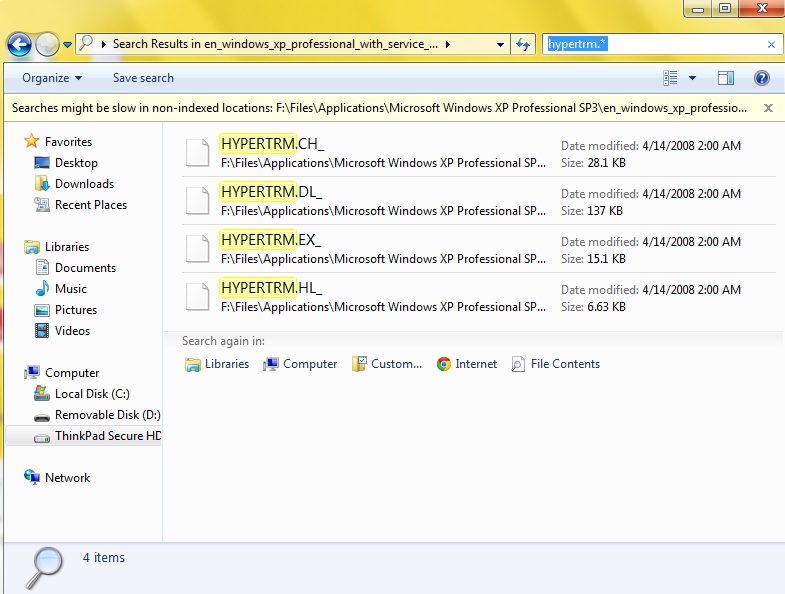
Task: Go back with the blue Back arrow
Action: point(19,45)
